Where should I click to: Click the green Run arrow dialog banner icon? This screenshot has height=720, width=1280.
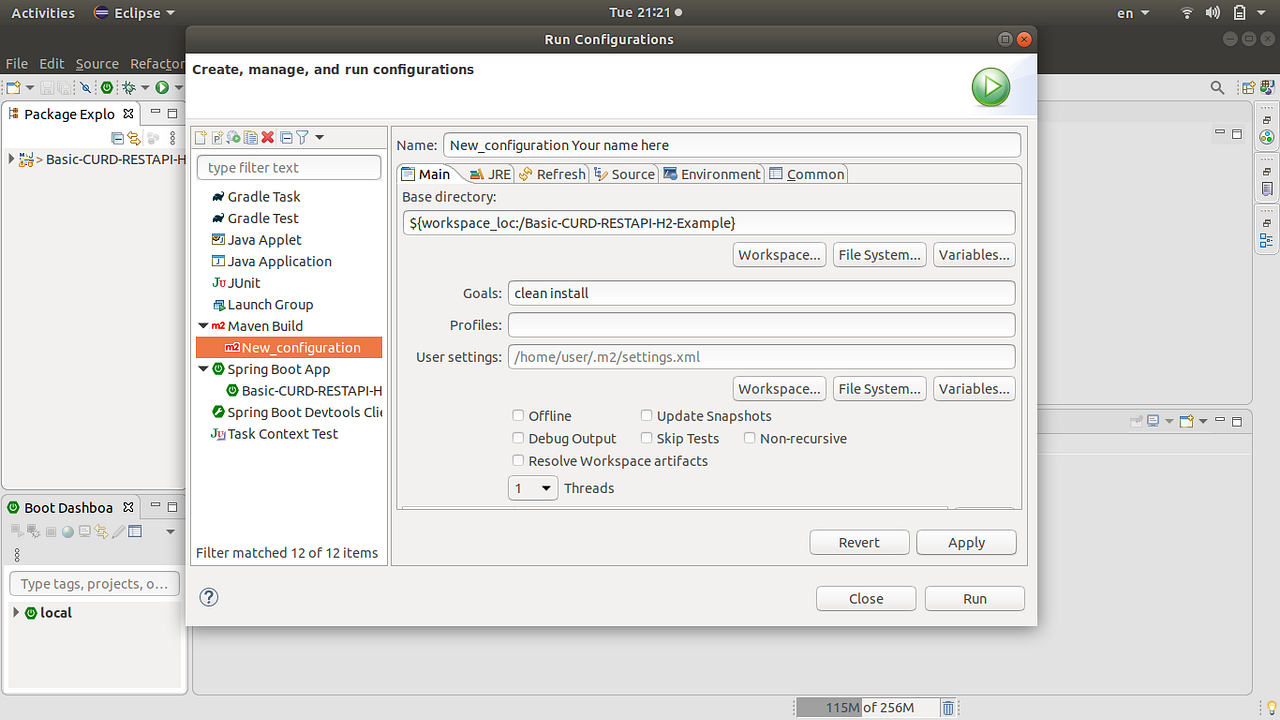[991, 88]
